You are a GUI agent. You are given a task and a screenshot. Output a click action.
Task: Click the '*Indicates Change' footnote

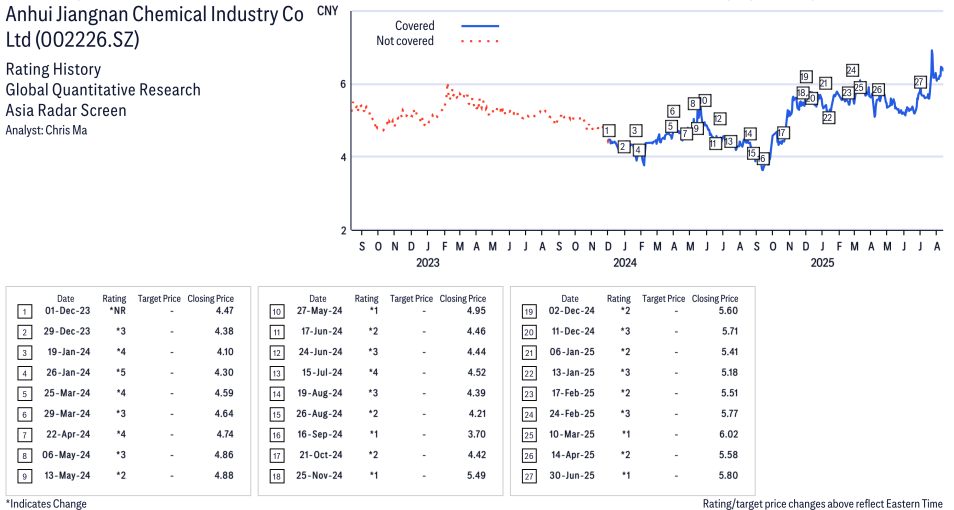click(x=46, y=504)
